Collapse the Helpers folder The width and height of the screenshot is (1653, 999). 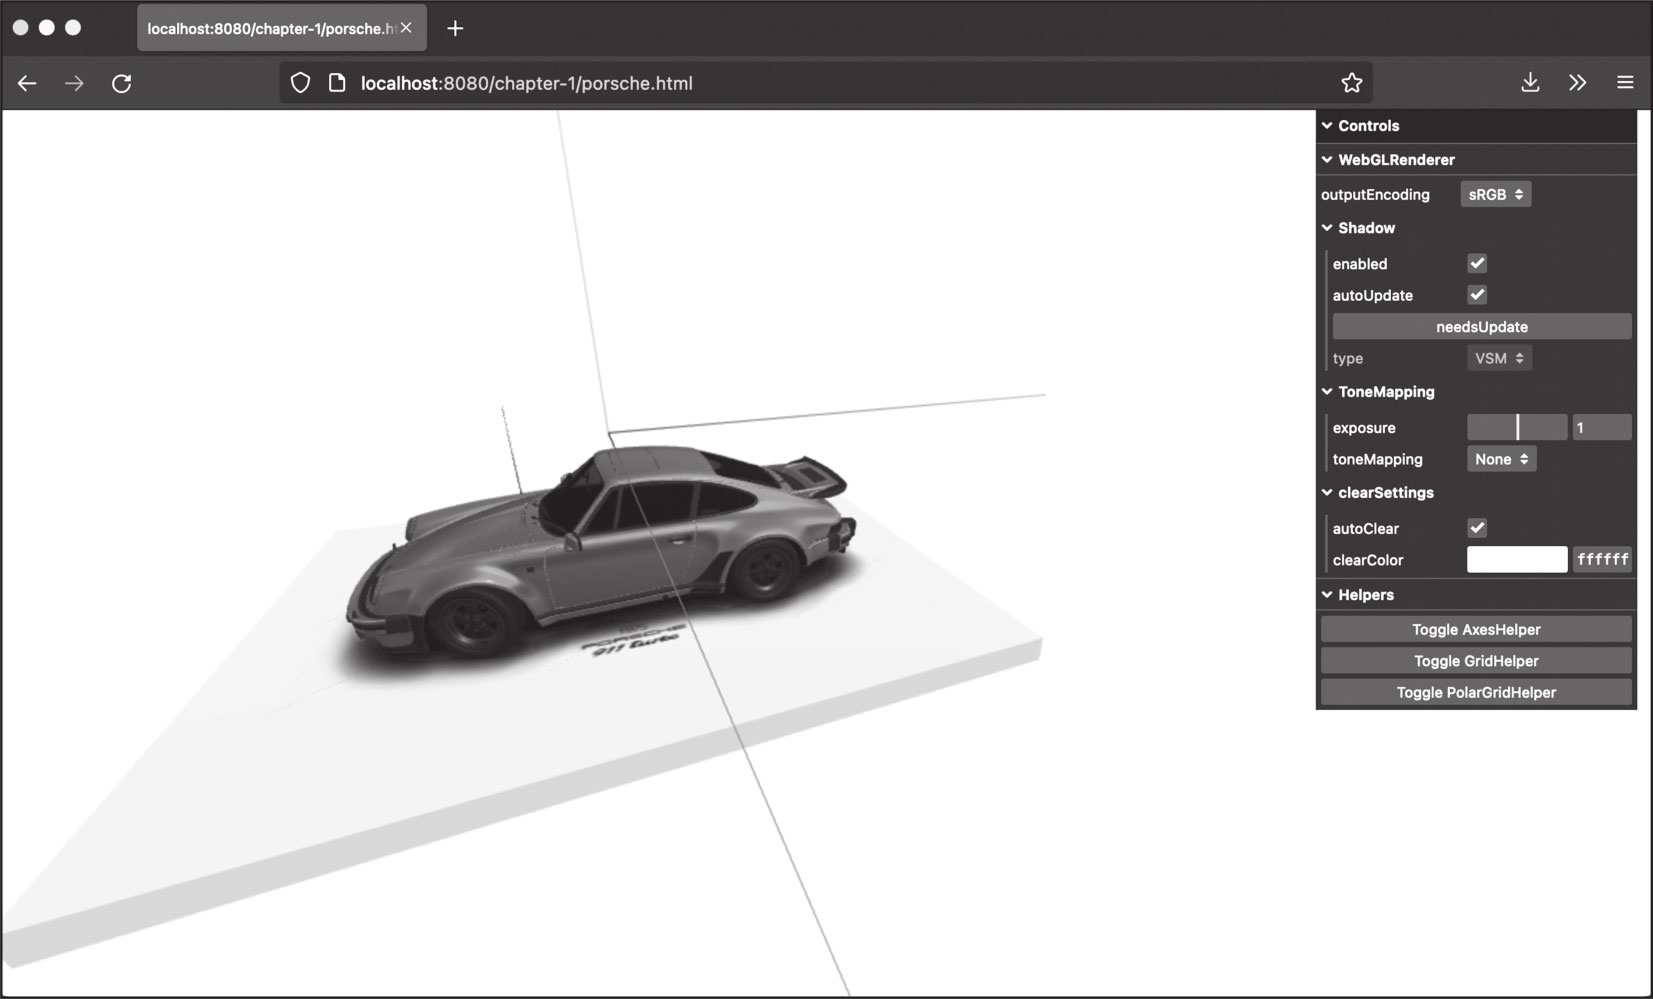tap(1364, 595)
